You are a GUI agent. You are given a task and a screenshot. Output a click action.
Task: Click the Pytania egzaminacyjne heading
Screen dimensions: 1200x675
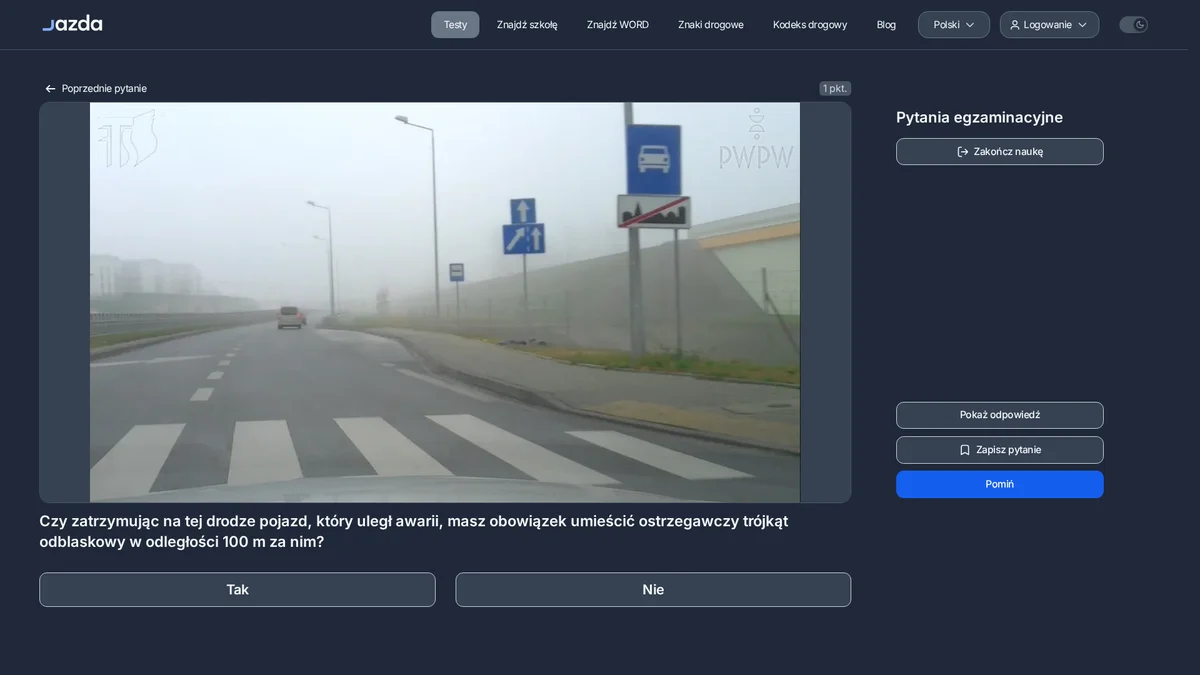pos(979,118)
